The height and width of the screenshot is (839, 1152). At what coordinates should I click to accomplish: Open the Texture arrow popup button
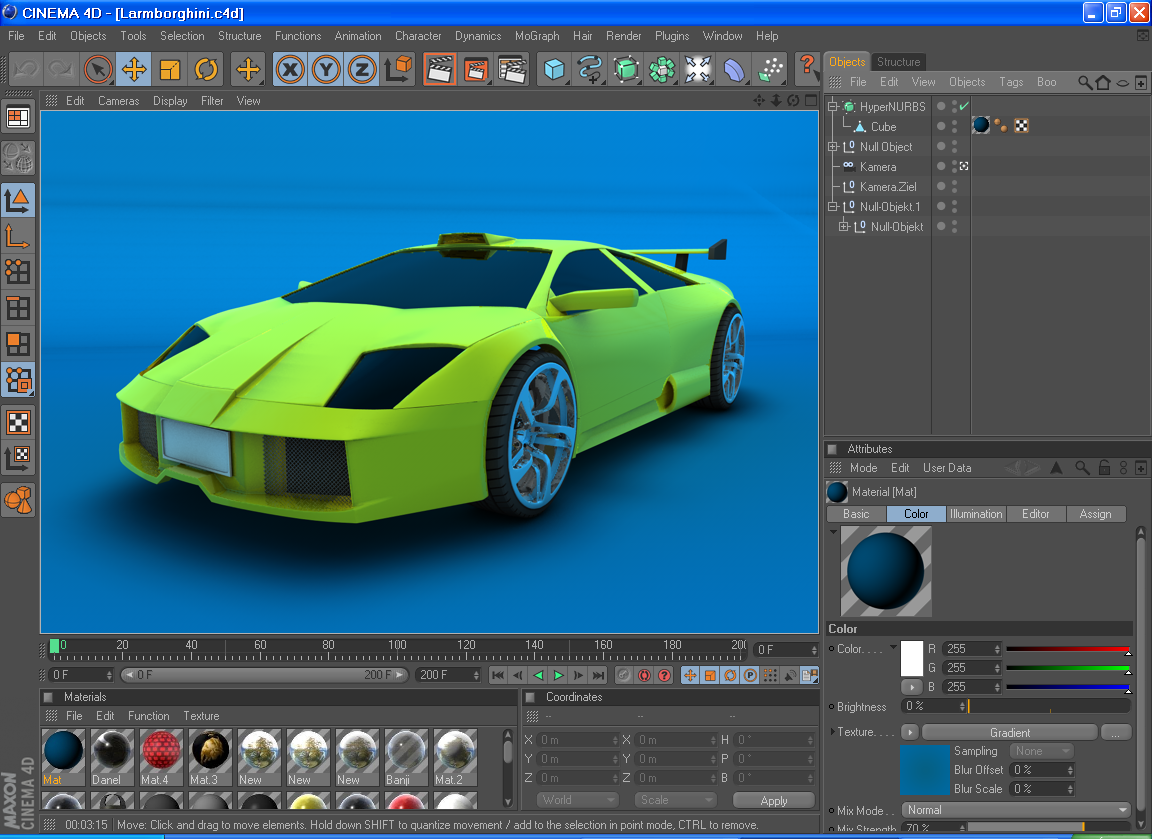tap(910, 732)
